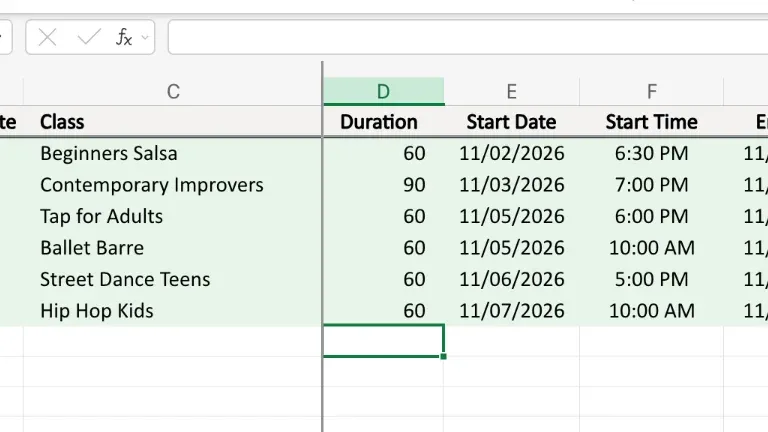Select the Beginners Salsa cell
Screen dimensions: 768x432
(173, 153)
